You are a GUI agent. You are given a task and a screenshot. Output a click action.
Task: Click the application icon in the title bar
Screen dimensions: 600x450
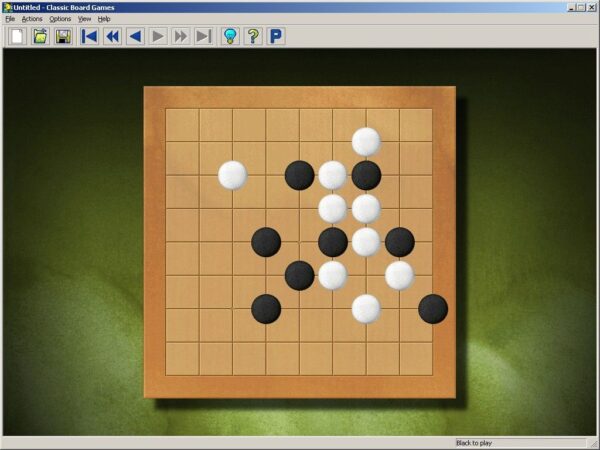[7, 6]
